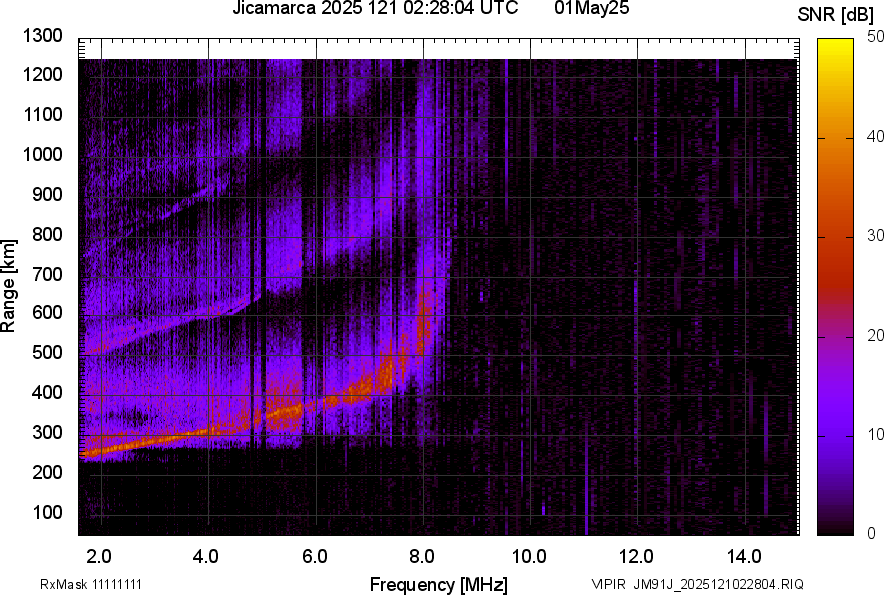Click the file name 'JM91J_2025121022804.RIQ'
The width and height of the screenshot is (884, 595).
[719, 584]
